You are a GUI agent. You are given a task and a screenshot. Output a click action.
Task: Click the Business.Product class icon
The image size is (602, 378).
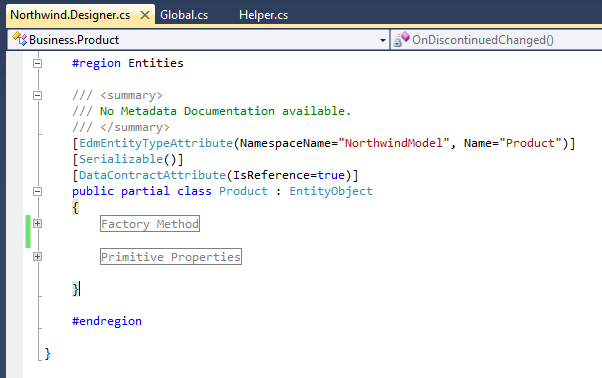point(20,39)
